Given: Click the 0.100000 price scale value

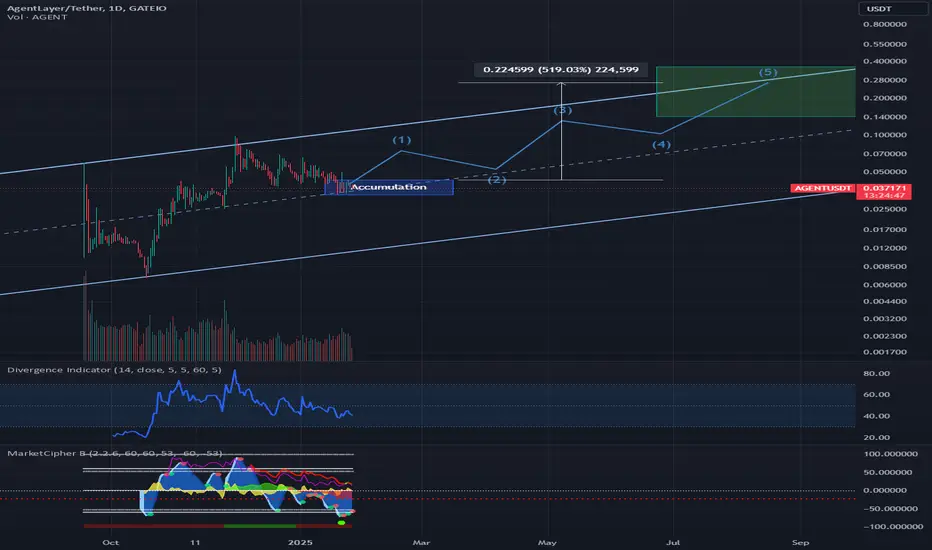Looking at the screenshot, I should 885,135.
